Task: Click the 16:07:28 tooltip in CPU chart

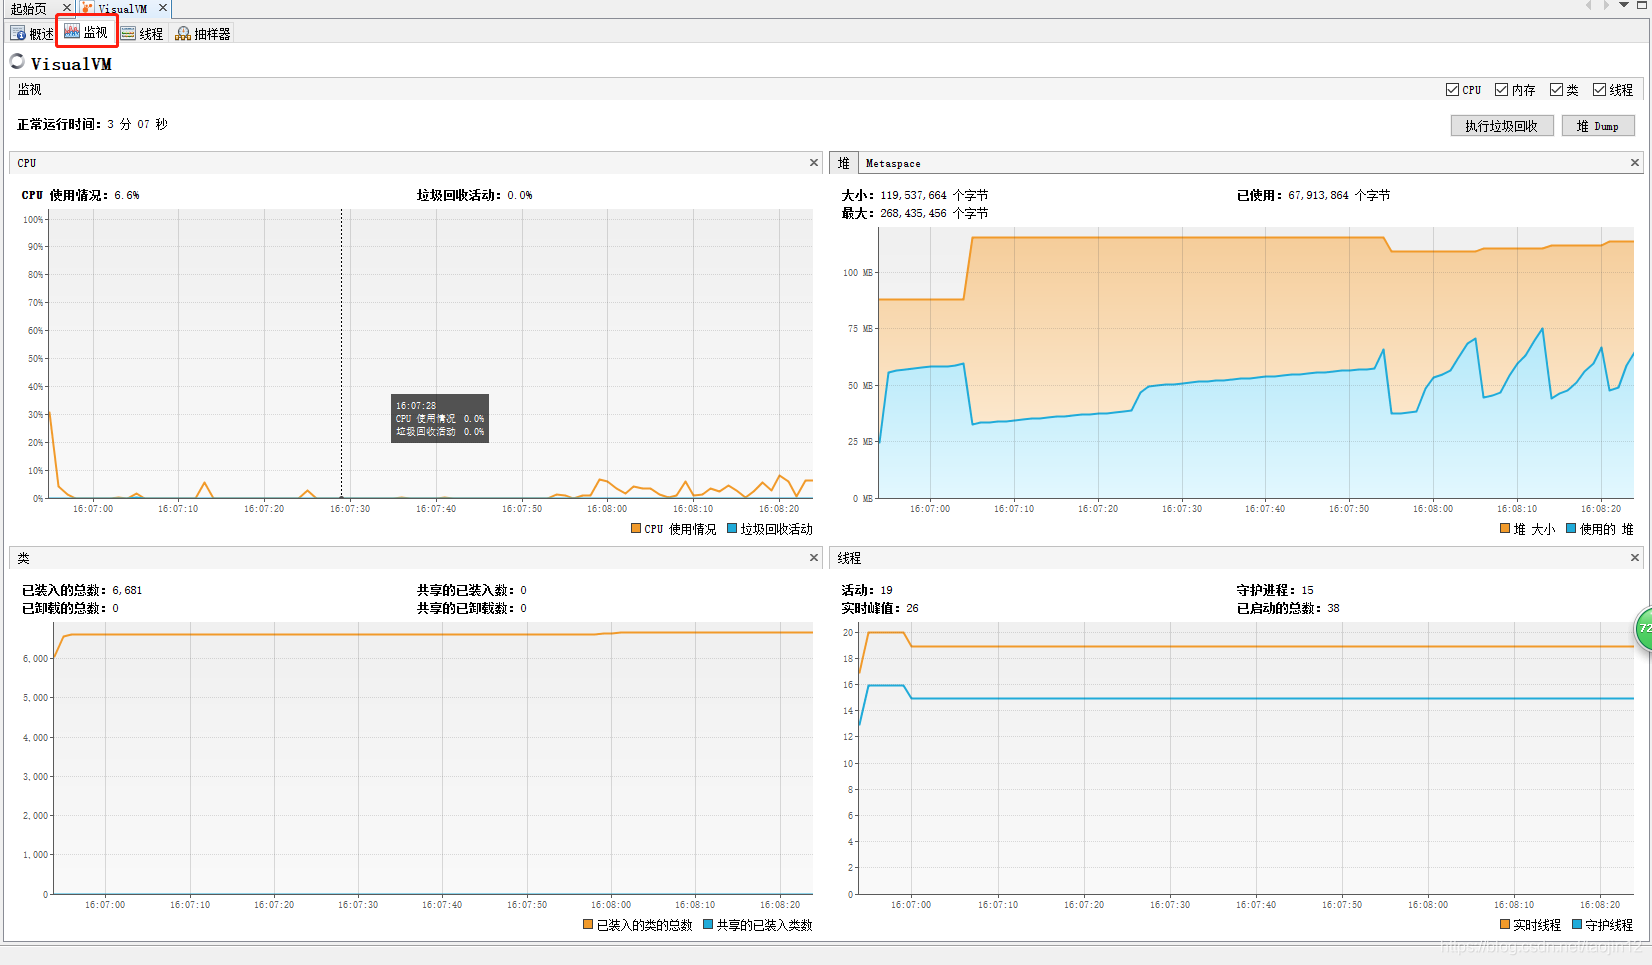Action: click(x=440, y=418)
